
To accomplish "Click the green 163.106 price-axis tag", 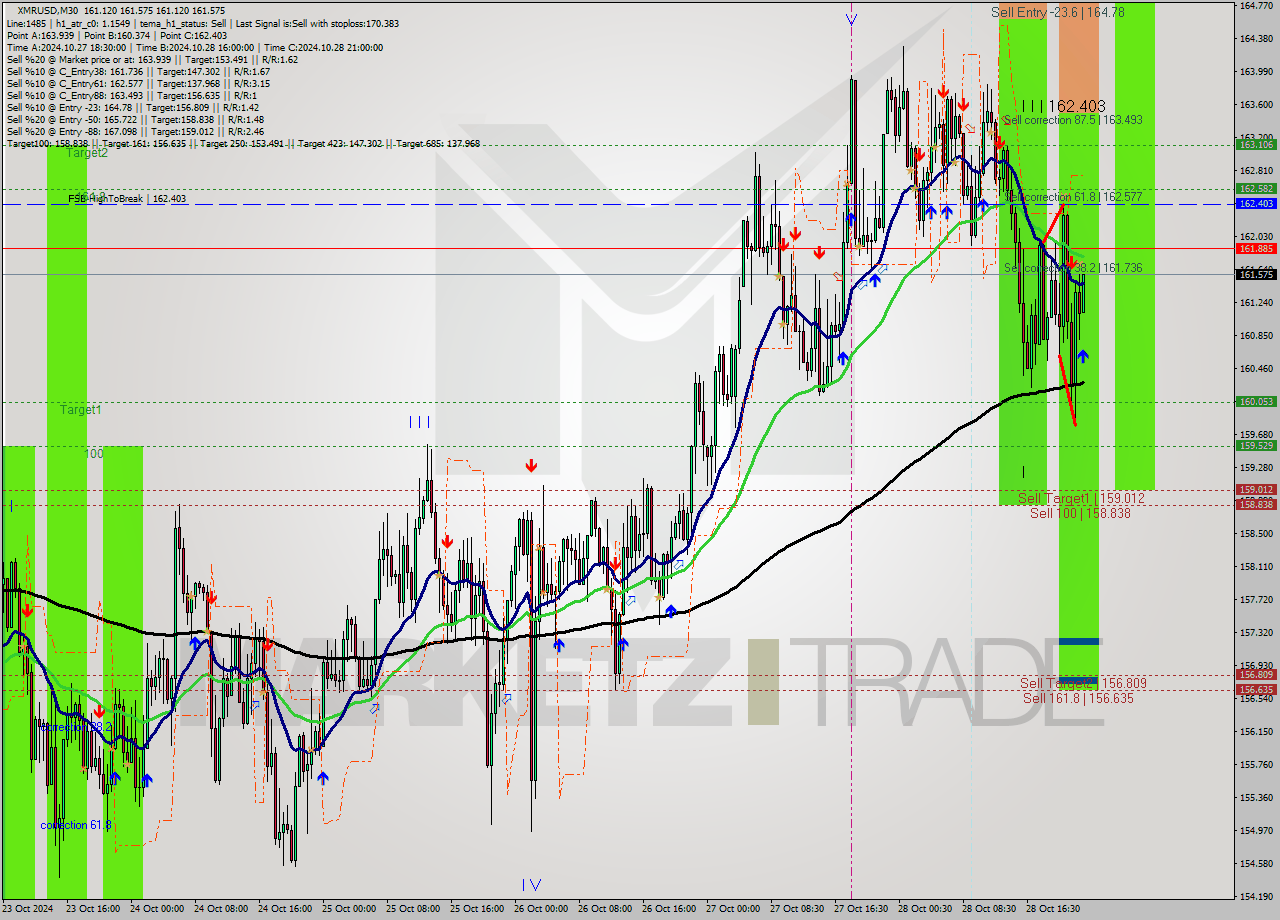I will click(x=1256, y=144).
